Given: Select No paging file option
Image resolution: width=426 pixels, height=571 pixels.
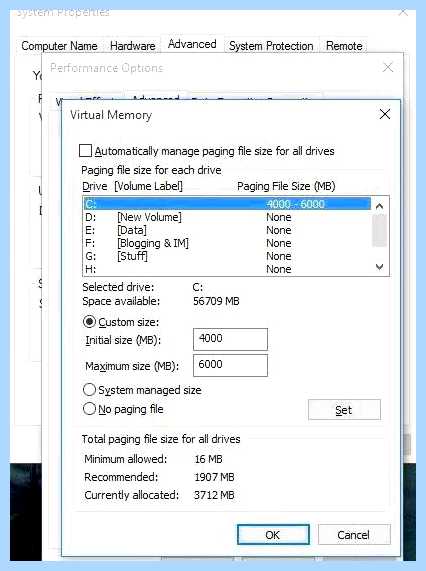Looking at the screenshot, I should point(89,409).
